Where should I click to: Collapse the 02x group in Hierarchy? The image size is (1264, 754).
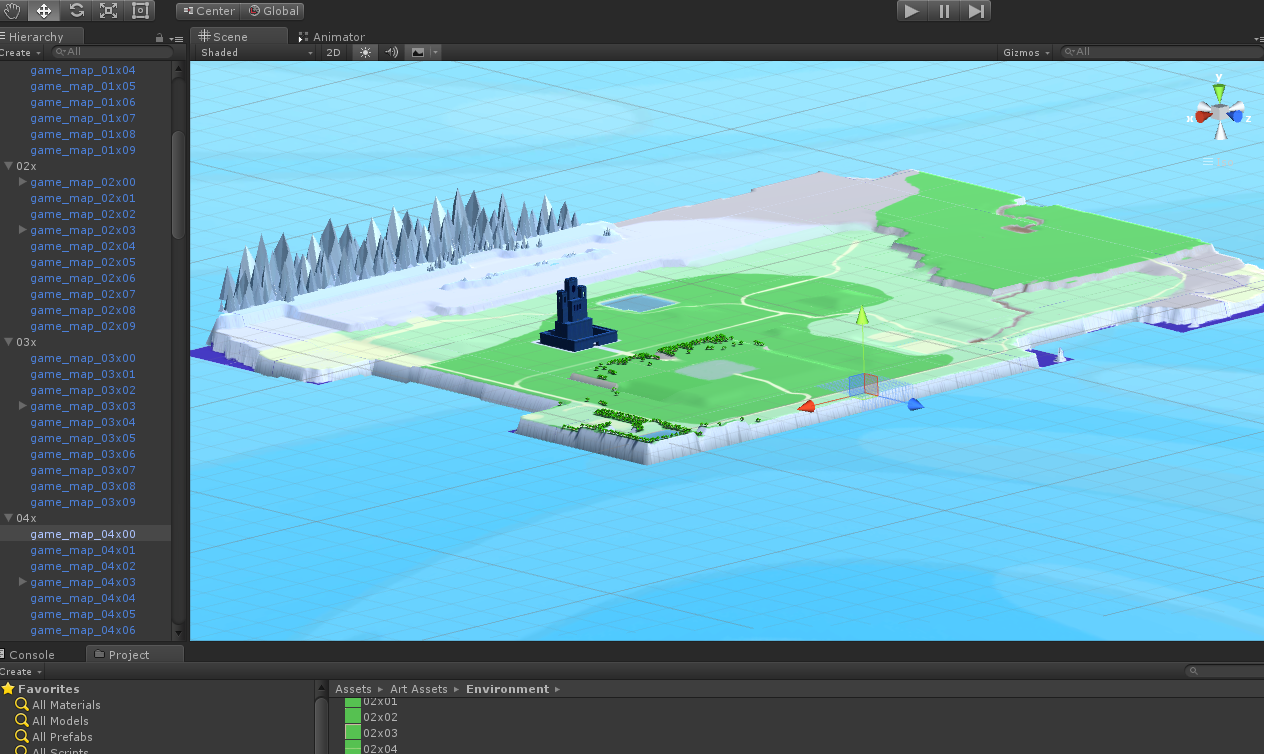pyautogui.click(x=9, y=166)
